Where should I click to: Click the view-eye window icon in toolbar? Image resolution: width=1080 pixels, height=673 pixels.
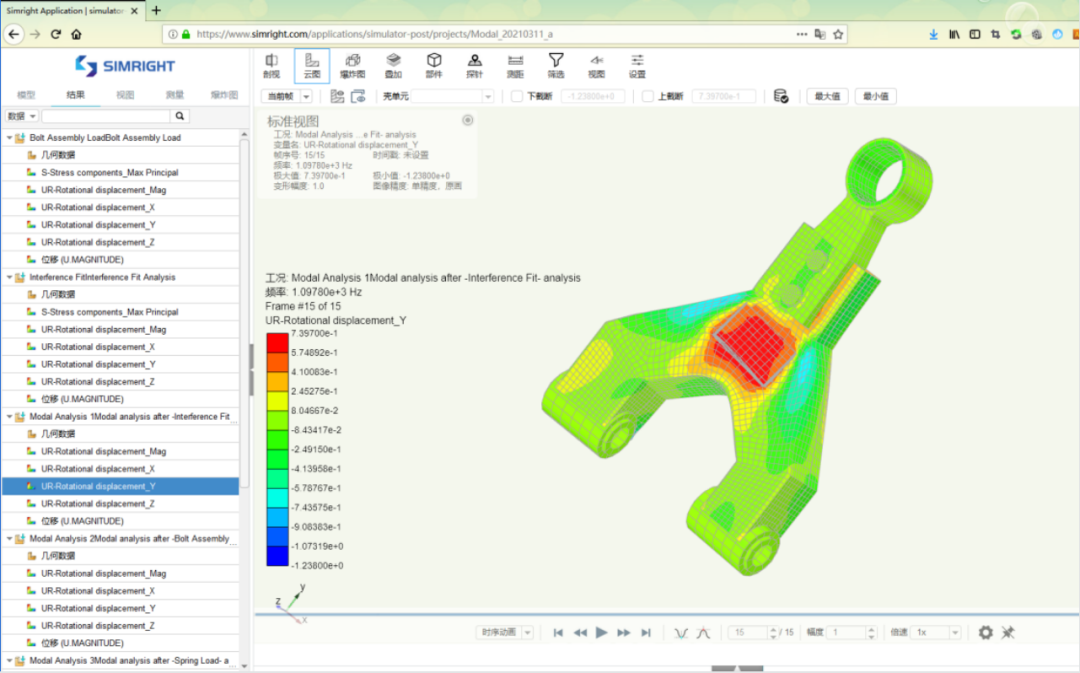pos(358,96)
